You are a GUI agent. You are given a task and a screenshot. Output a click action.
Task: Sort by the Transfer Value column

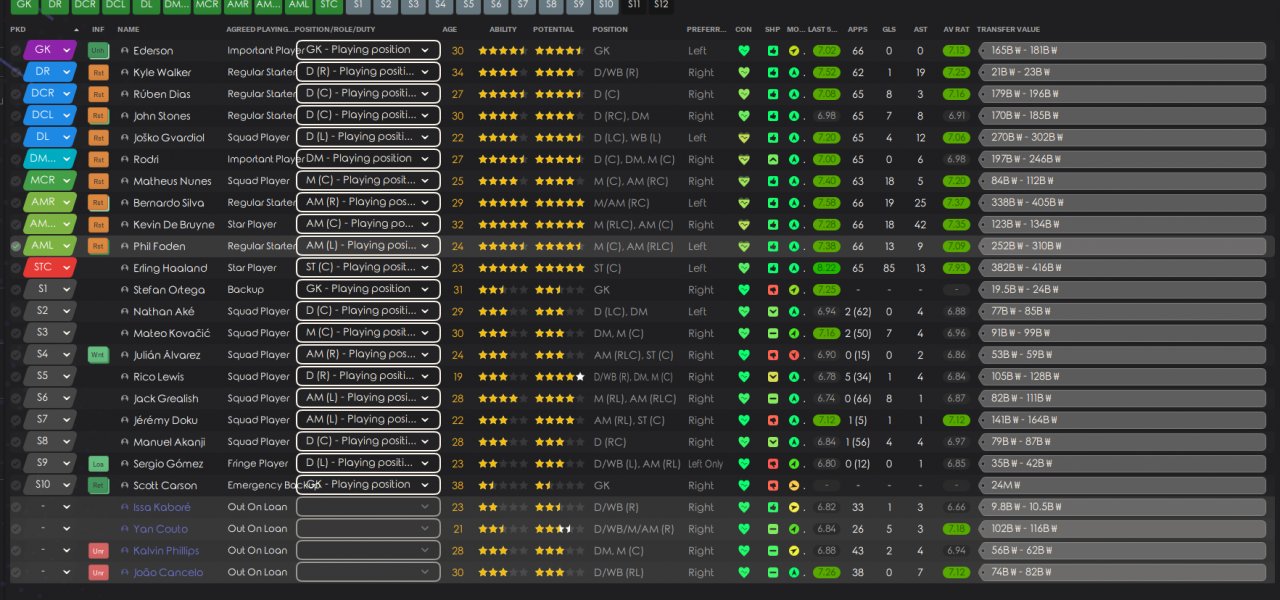[1008, 30]
